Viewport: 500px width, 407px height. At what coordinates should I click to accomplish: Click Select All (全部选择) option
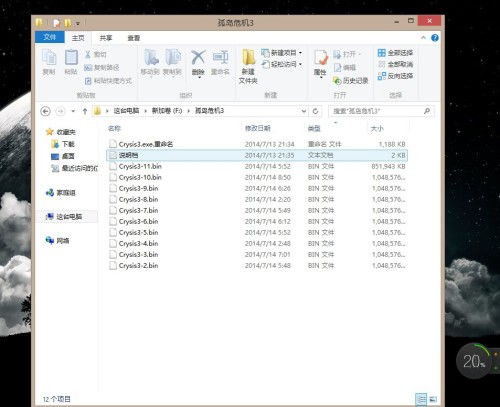point(395,53)
